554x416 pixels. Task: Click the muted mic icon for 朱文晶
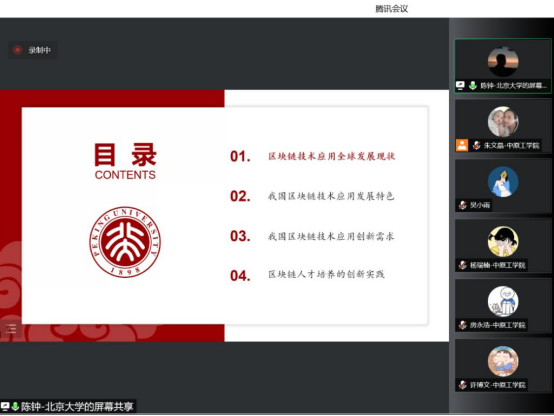pyautogui.click(x=476, y=145)
